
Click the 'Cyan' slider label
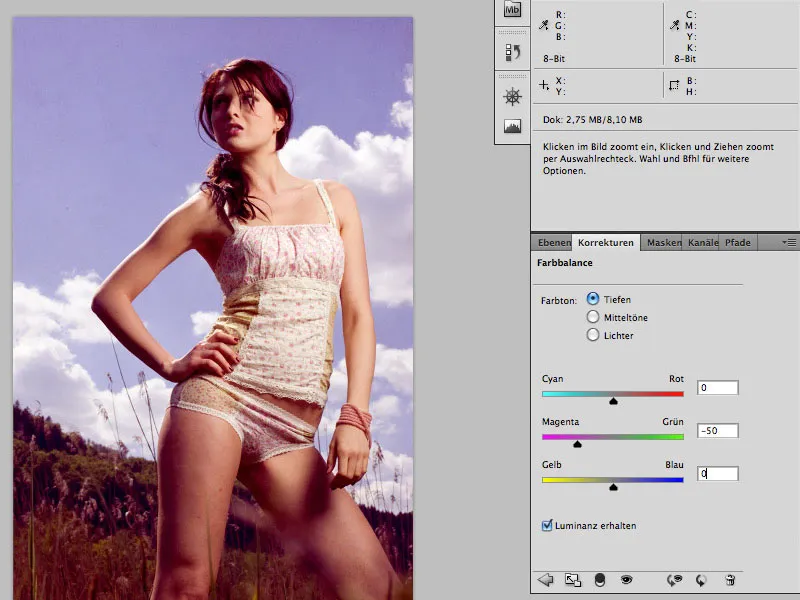coord(553,379)
